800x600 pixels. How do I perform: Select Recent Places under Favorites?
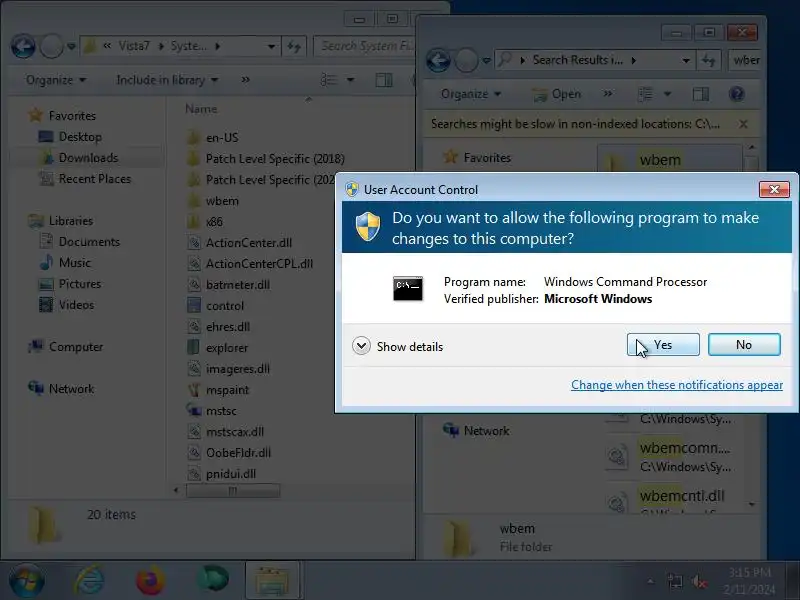coord(85,179)
